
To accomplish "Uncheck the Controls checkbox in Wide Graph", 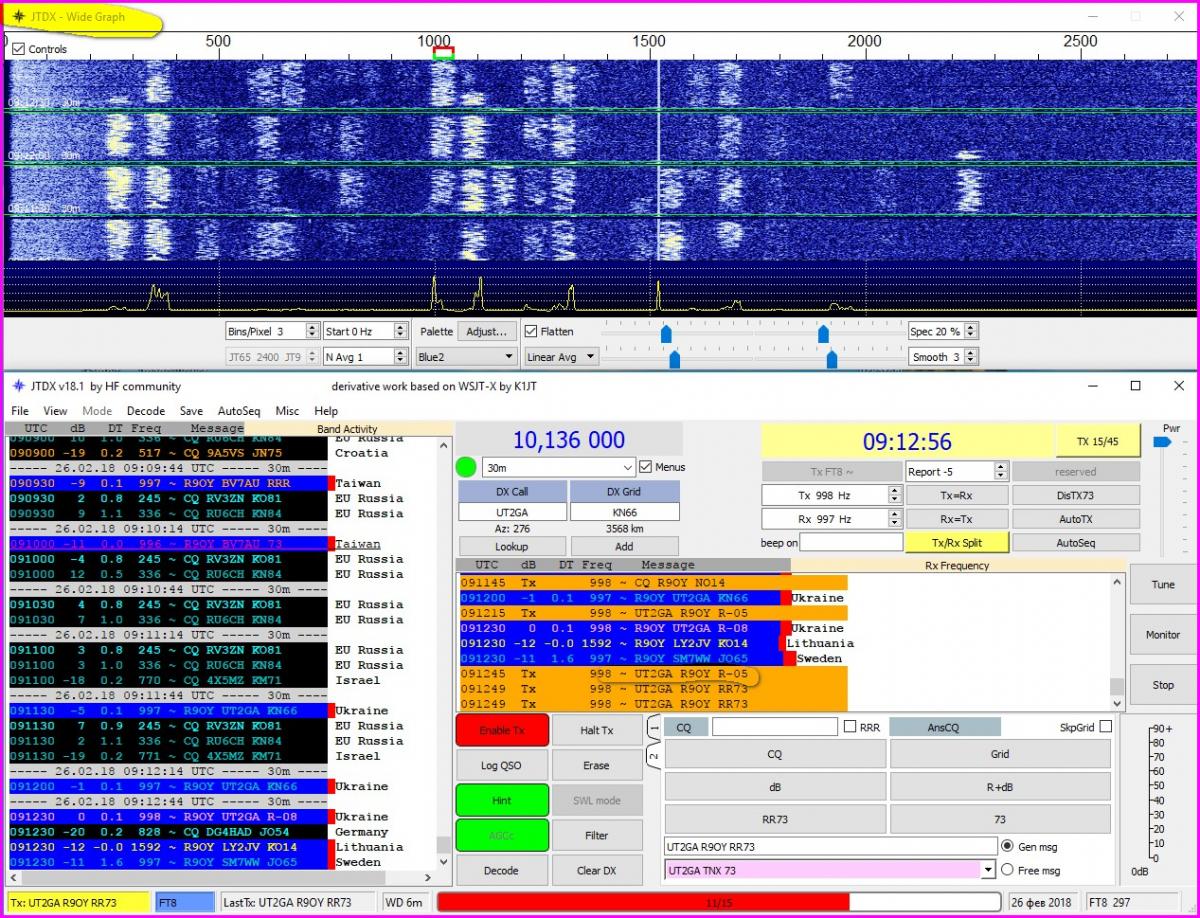I will [18, 49].
